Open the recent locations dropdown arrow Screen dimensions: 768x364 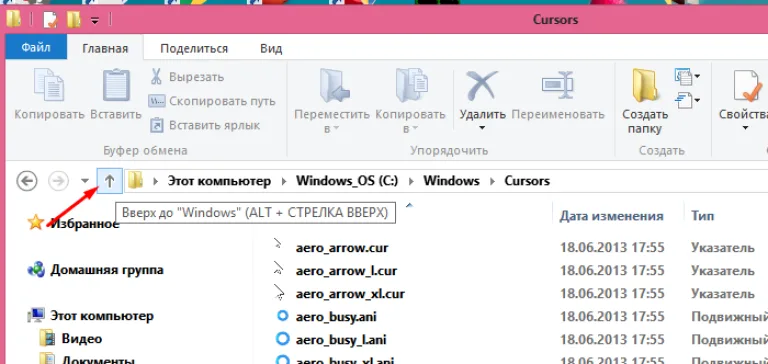click(x=85, y=181)
